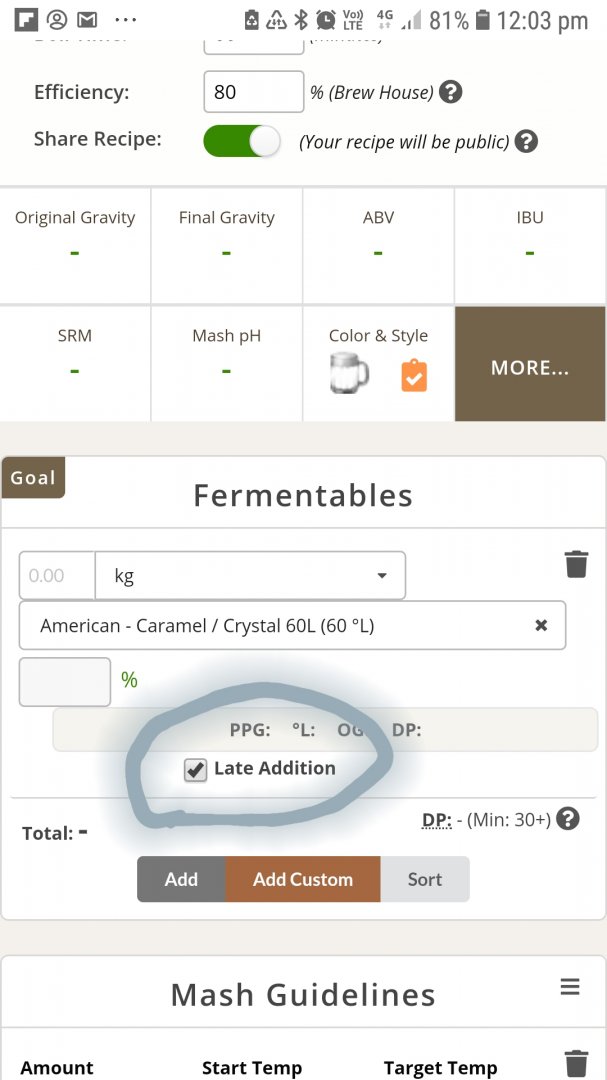Delete the fermentable with trash icon

(x=576, y=564)
